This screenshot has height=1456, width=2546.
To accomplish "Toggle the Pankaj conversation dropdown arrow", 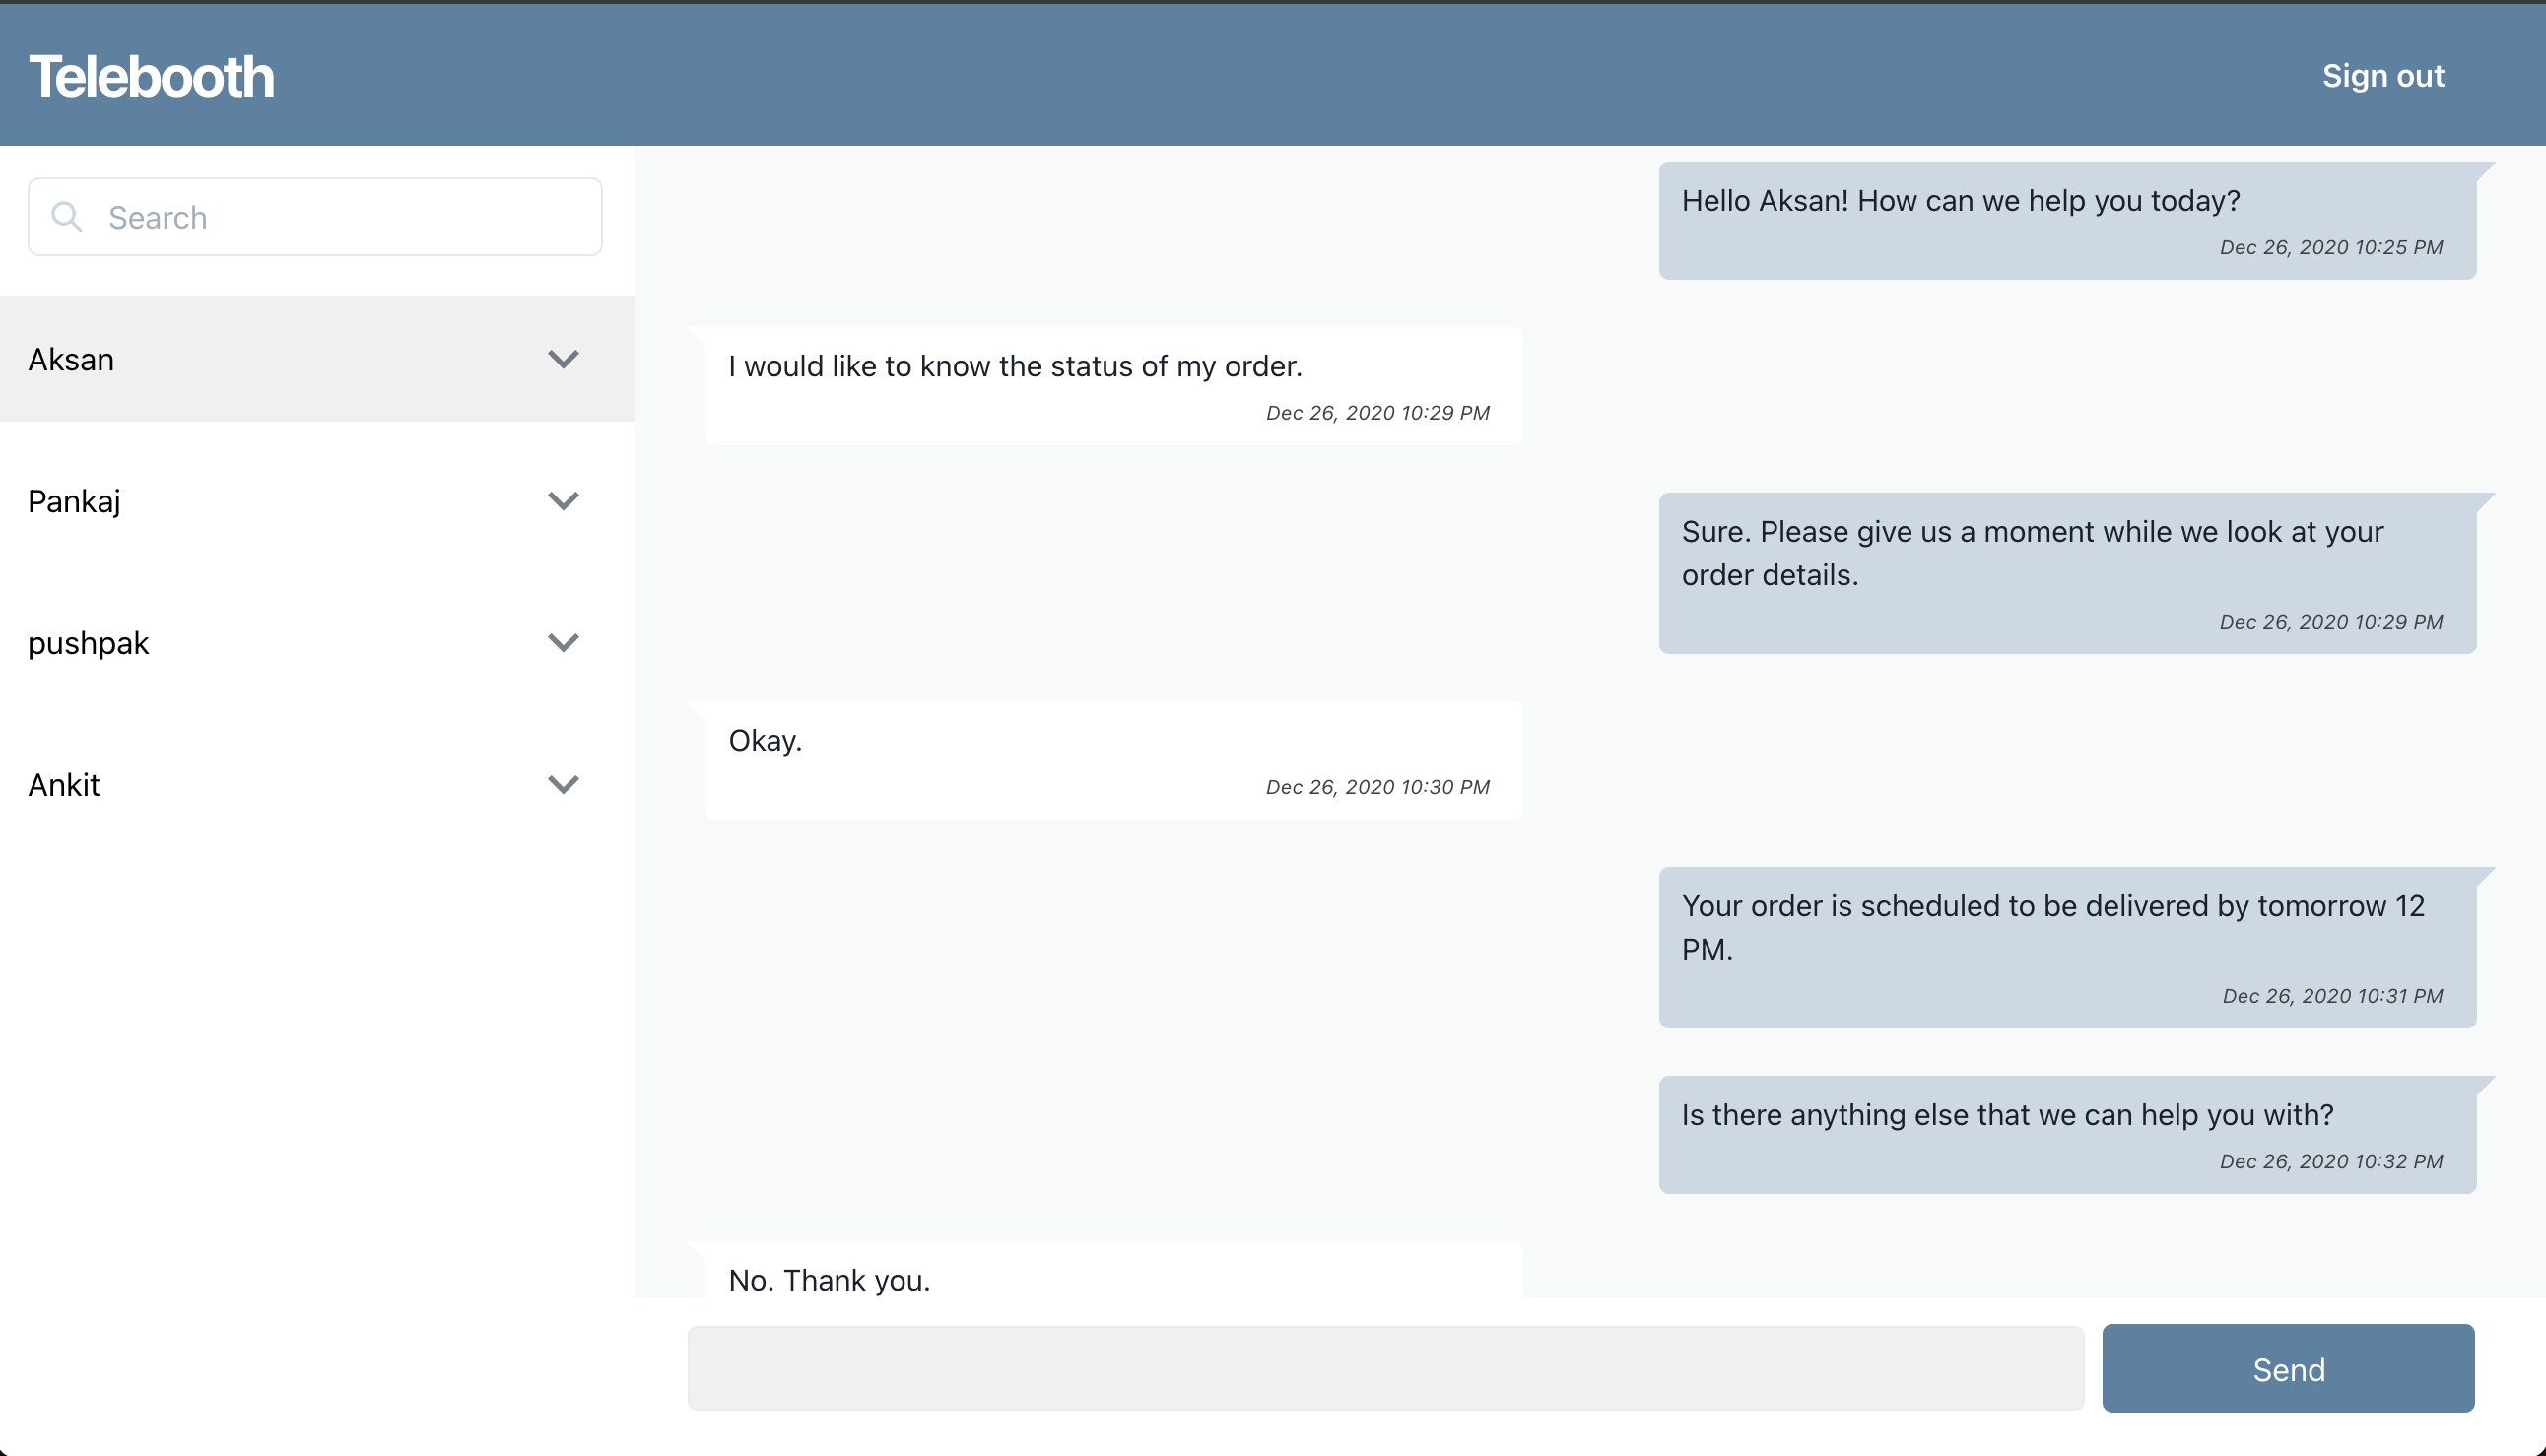I will coord(563,501).
